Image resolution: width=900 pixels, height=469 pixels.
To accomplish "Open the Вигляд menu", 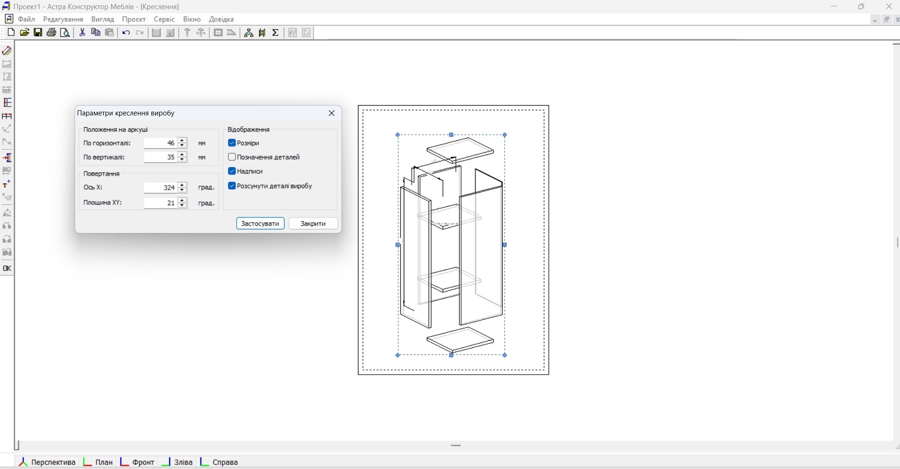I will (103, 19).
